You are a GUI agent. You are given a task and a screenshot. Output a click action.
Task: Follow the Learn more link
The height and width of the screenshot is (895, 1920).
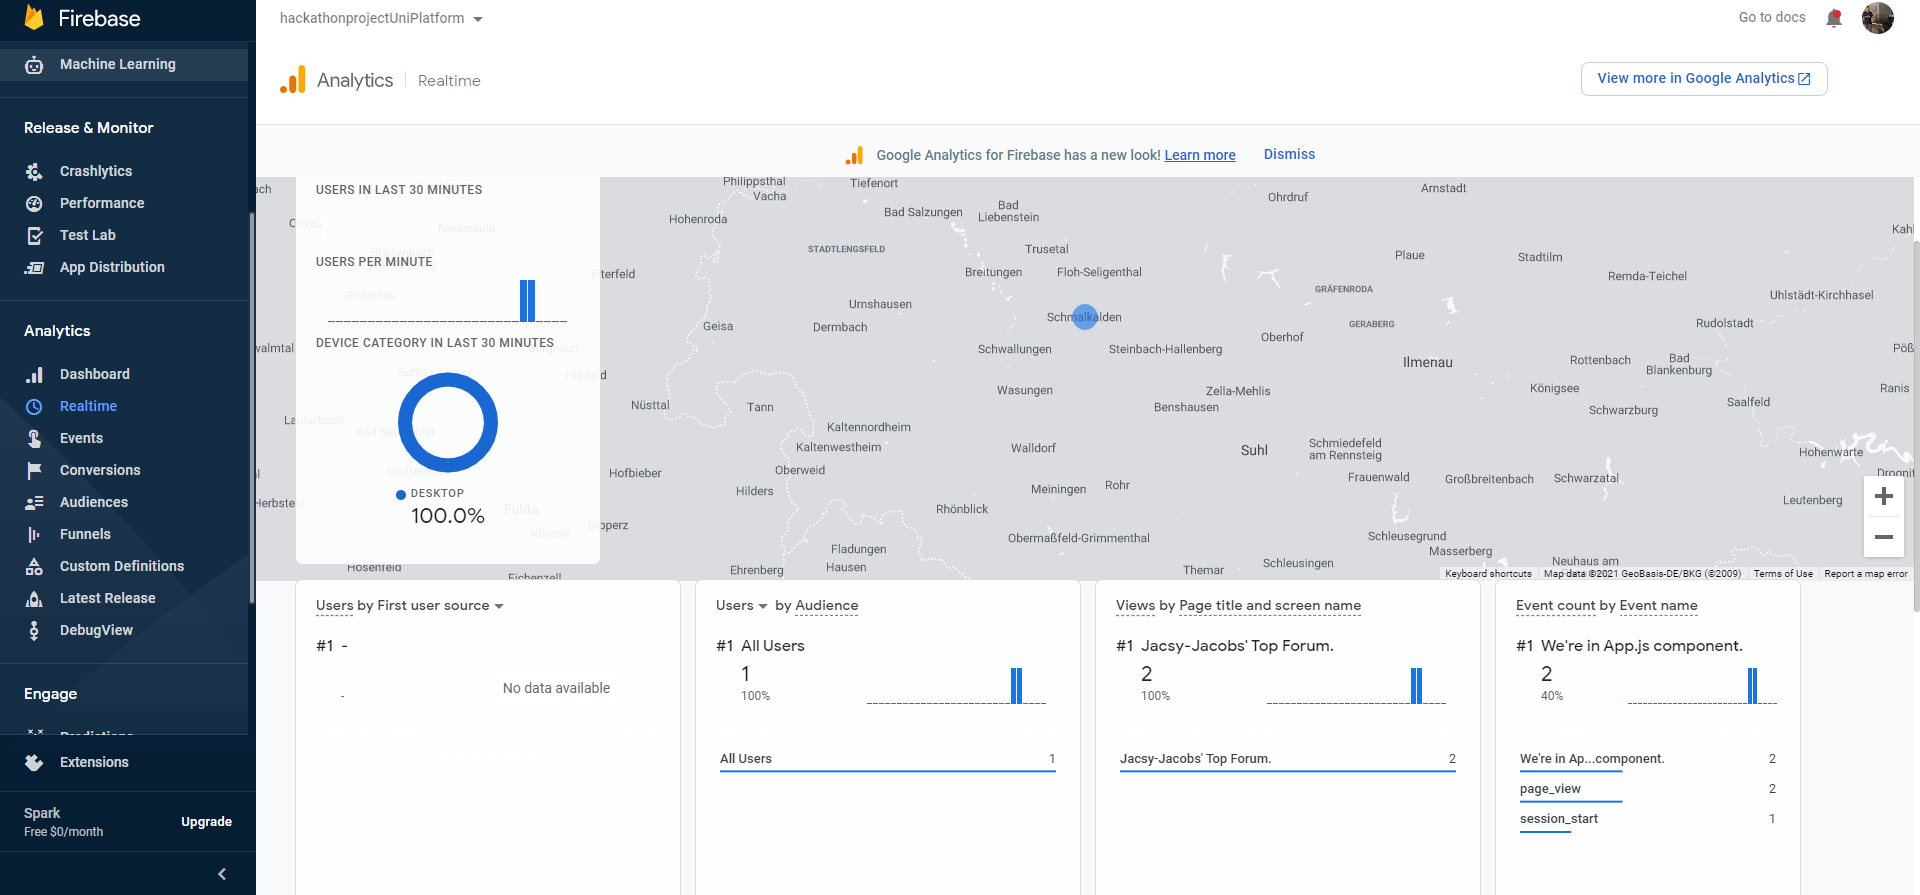pos(1200,155)
